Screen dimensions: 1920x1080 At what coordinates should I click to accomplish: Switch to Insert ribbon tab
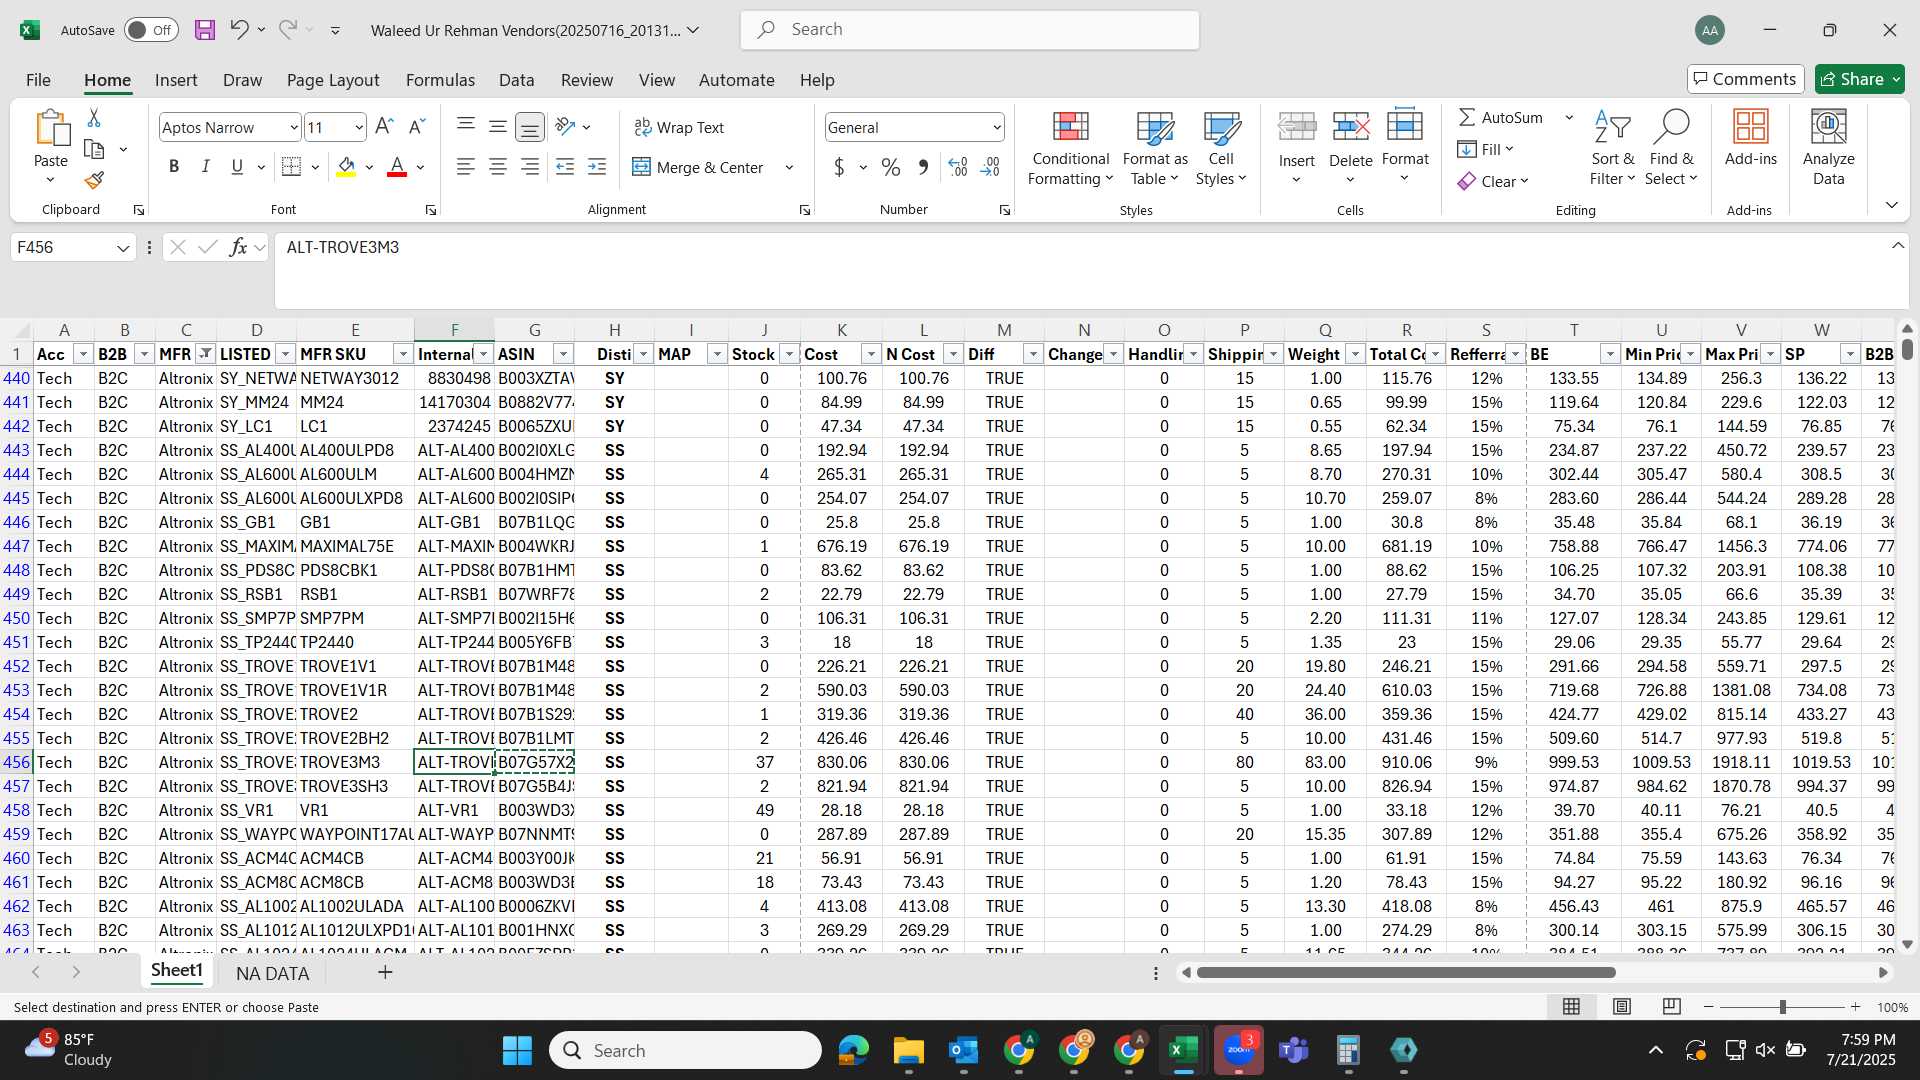176,80
